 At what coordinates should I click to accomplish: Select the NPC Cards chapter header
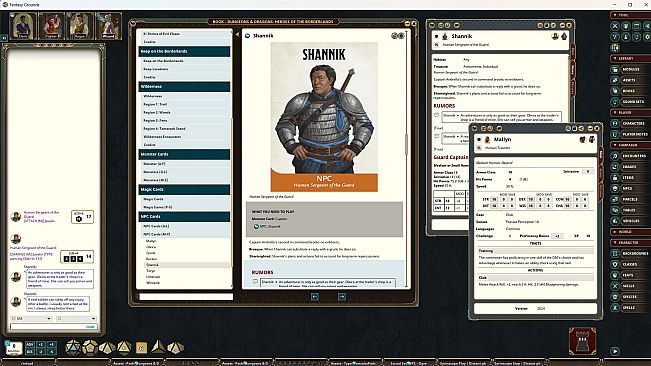(184, 217)
